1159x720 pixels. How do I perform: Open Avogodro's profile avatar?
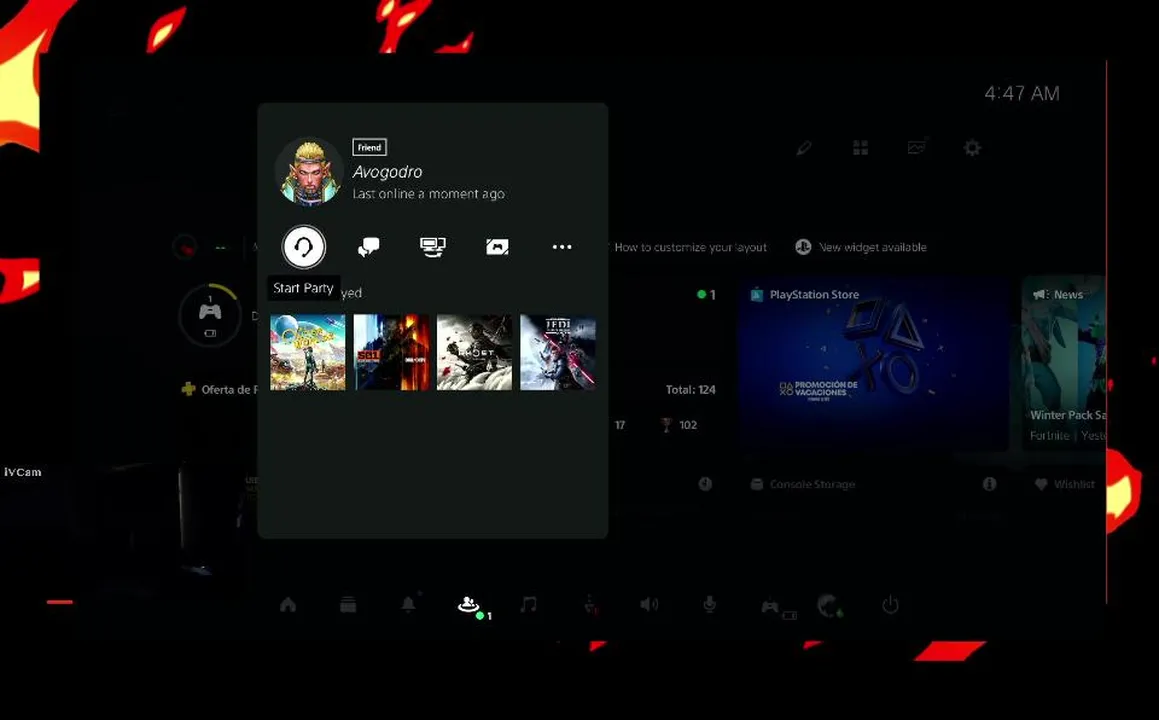[309, 171]
